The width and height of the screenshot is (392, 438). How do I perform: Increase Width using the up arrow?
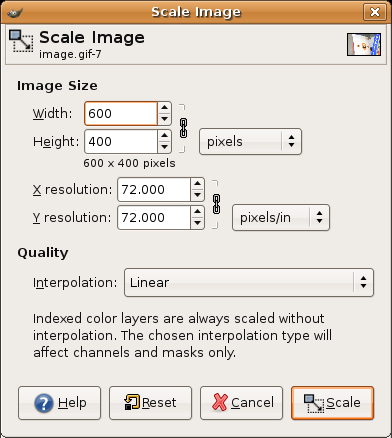(164, 108)
